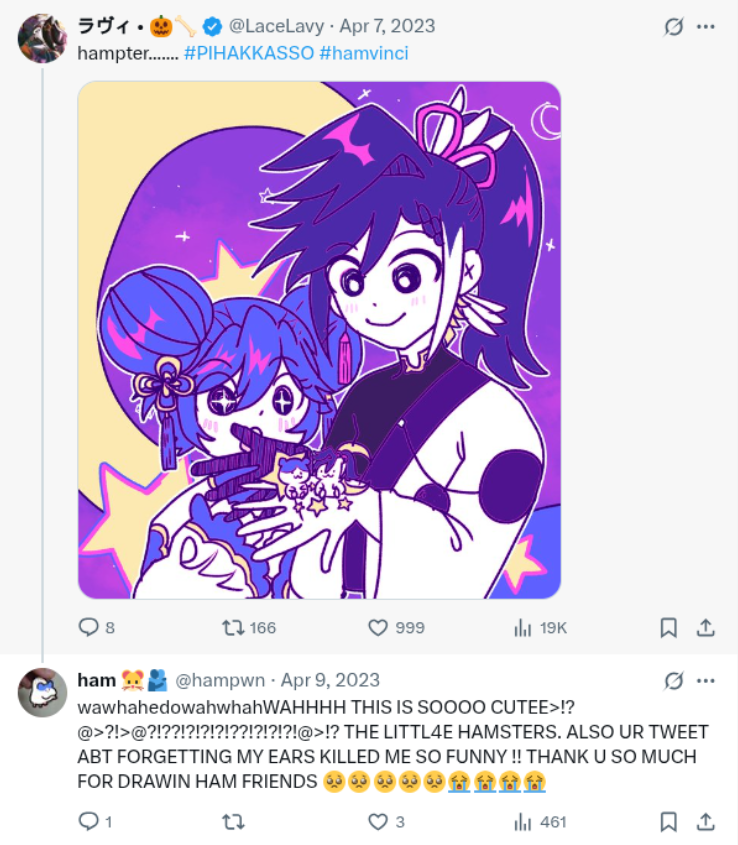This screenshot has width=738, height=845.
Task: Bookmark LaceLavy's artwork tweet
Action: tap(668, 627)
